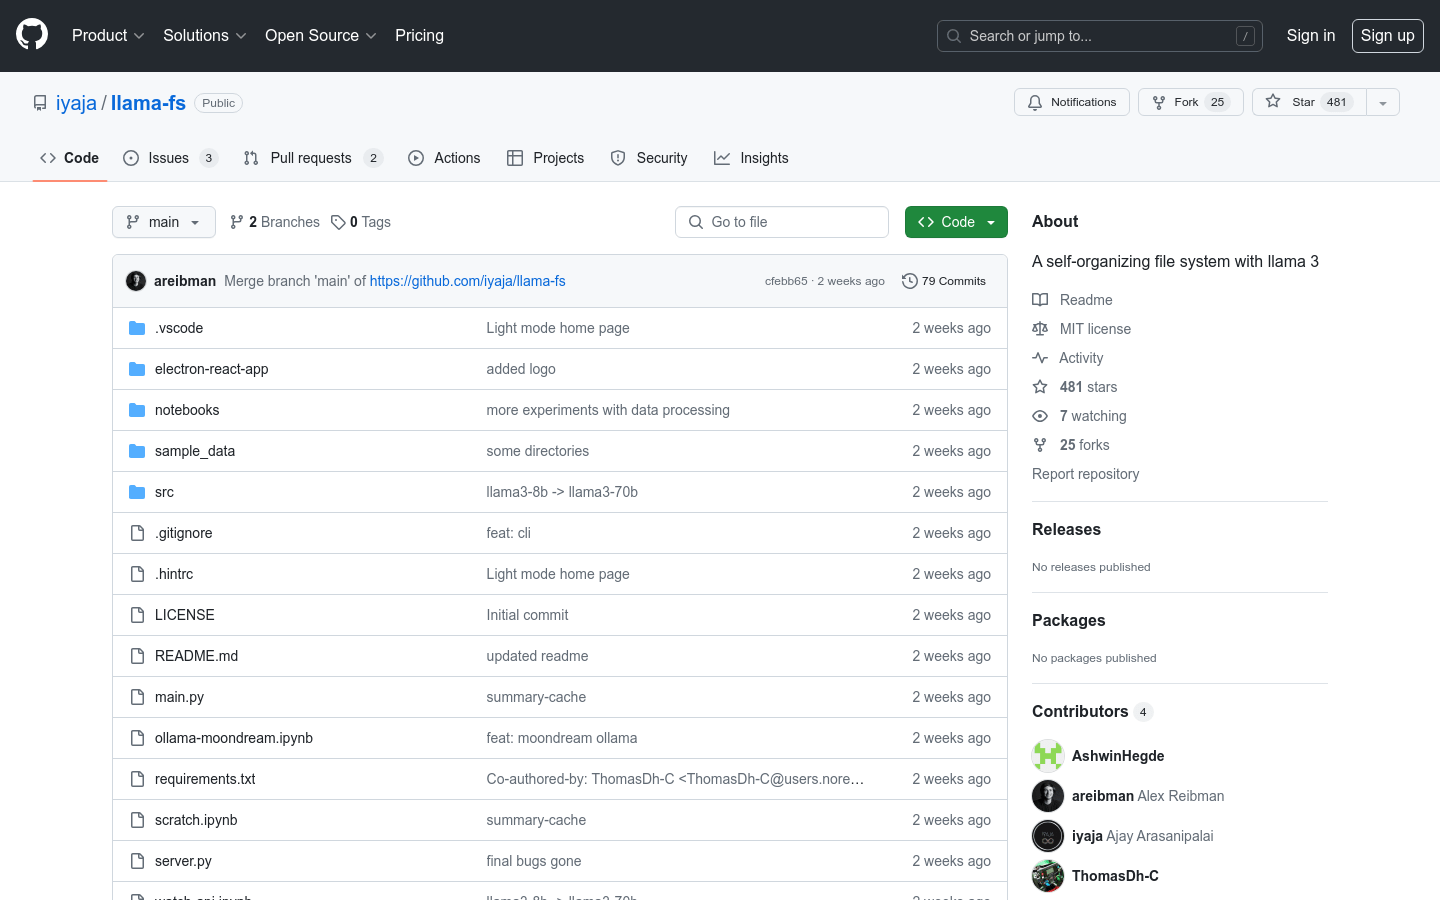Open commit message 'final bugs gone'
1440x900 pixels.
point(534,861)
